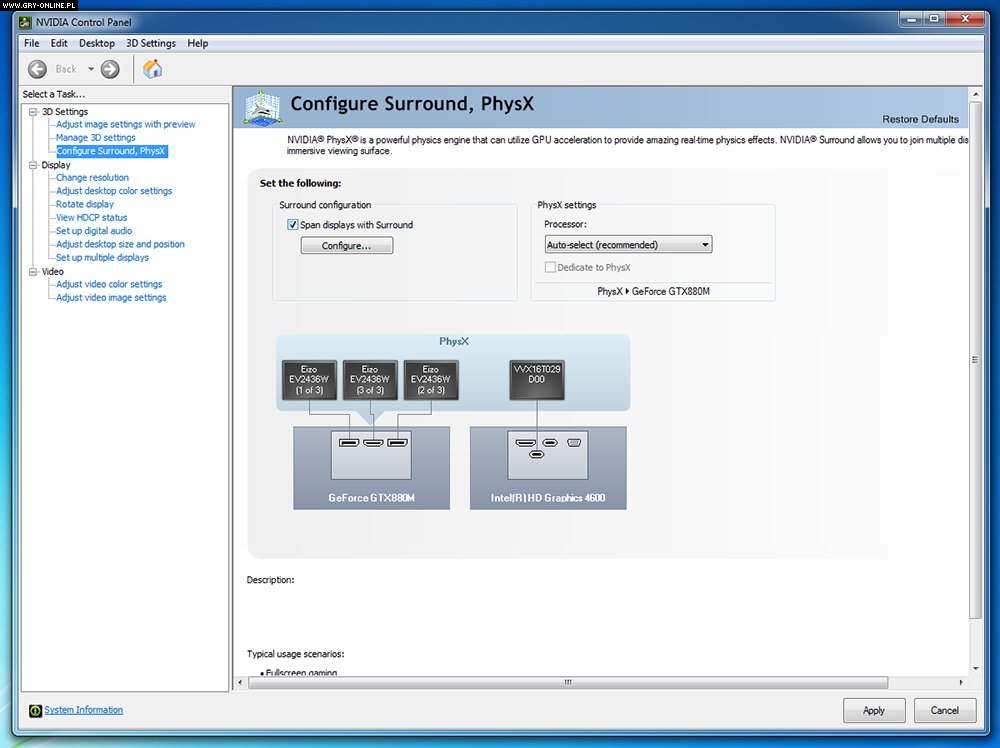Open Manage 3D settings in task tree
This screenshot has width=1000, height=748.
coord(96,138)
